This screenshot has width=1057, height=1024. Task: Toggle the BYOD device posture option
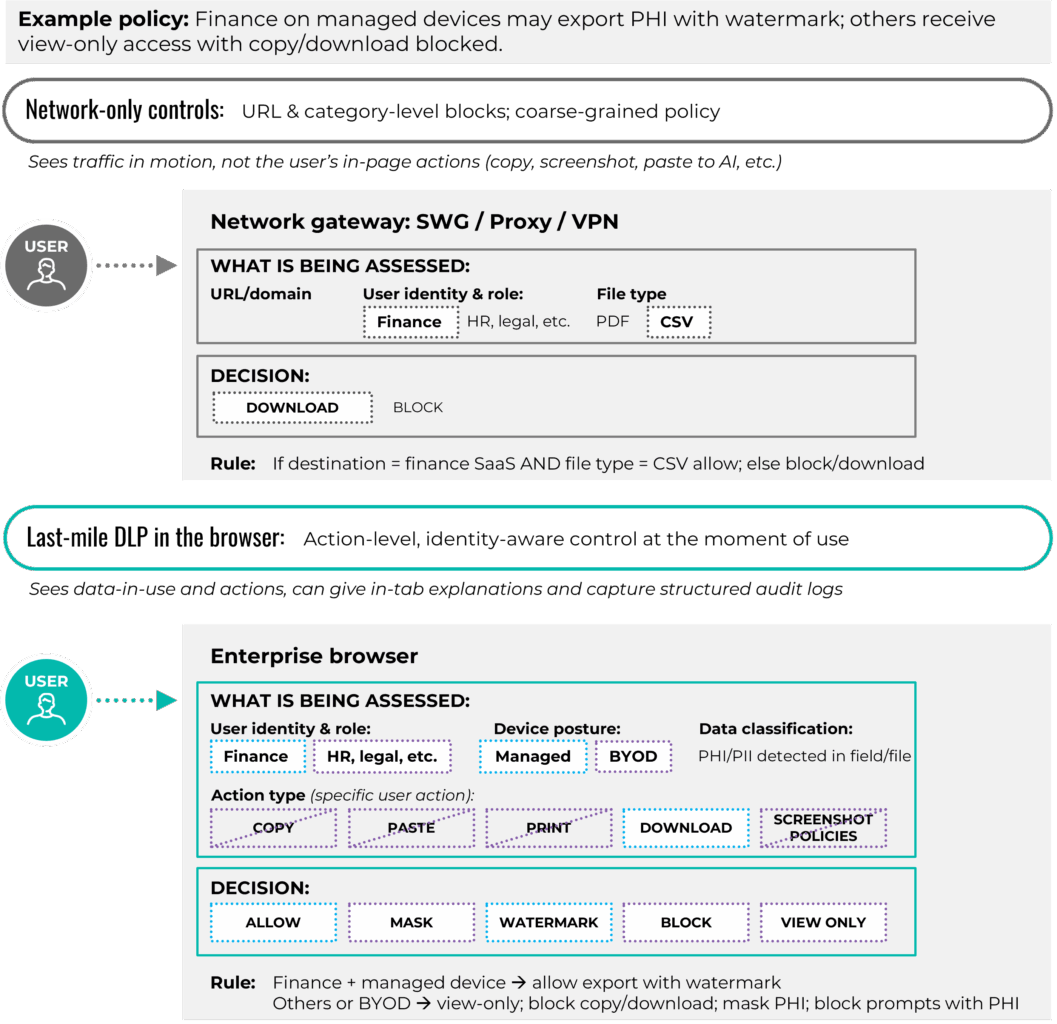point(634,756)
